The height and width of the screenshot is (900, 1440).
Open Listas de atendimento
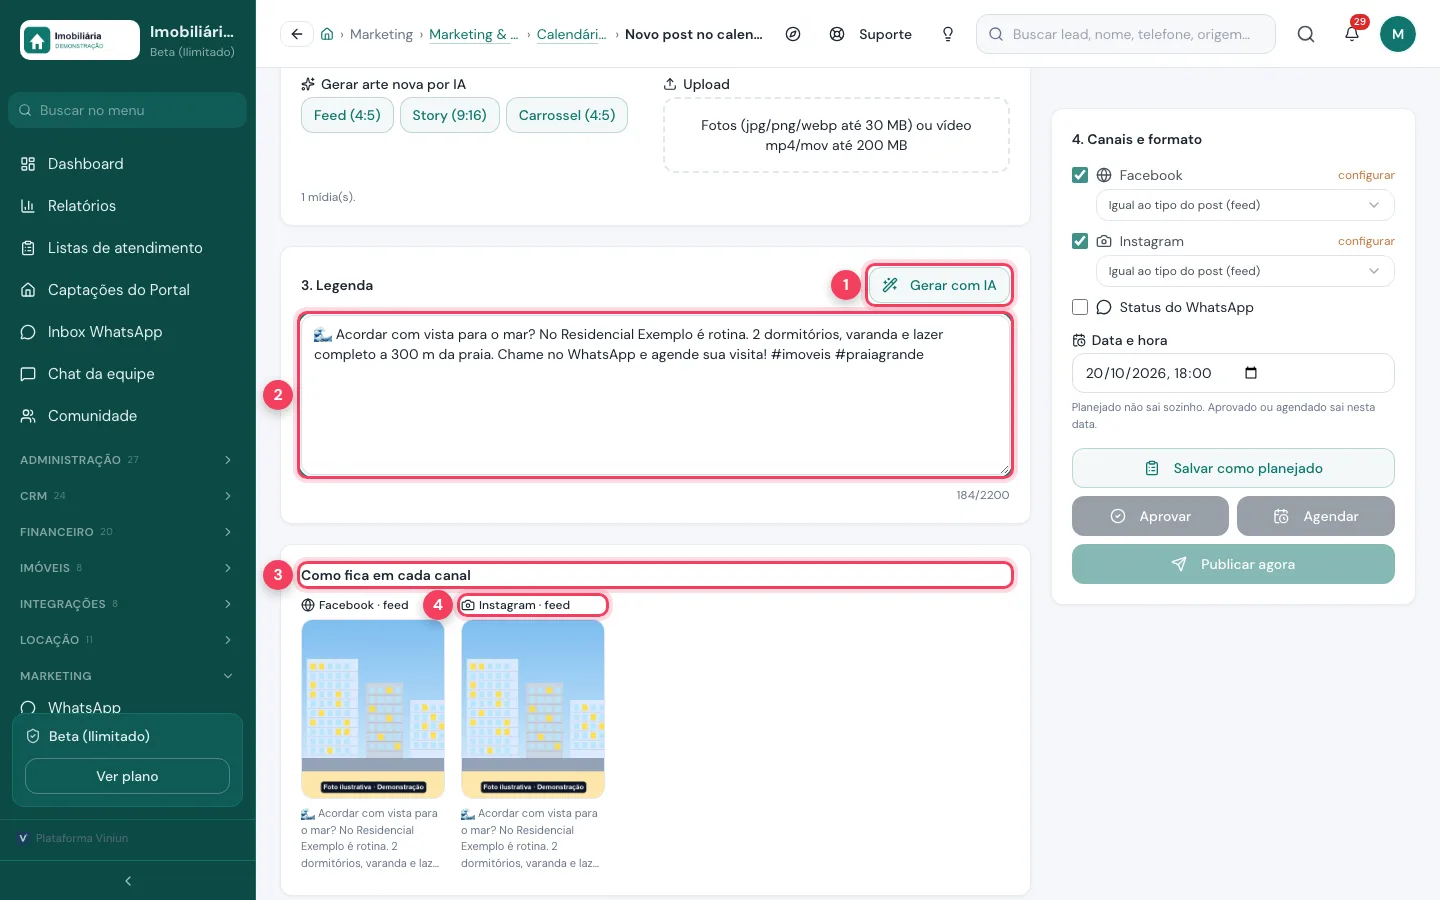128,248
